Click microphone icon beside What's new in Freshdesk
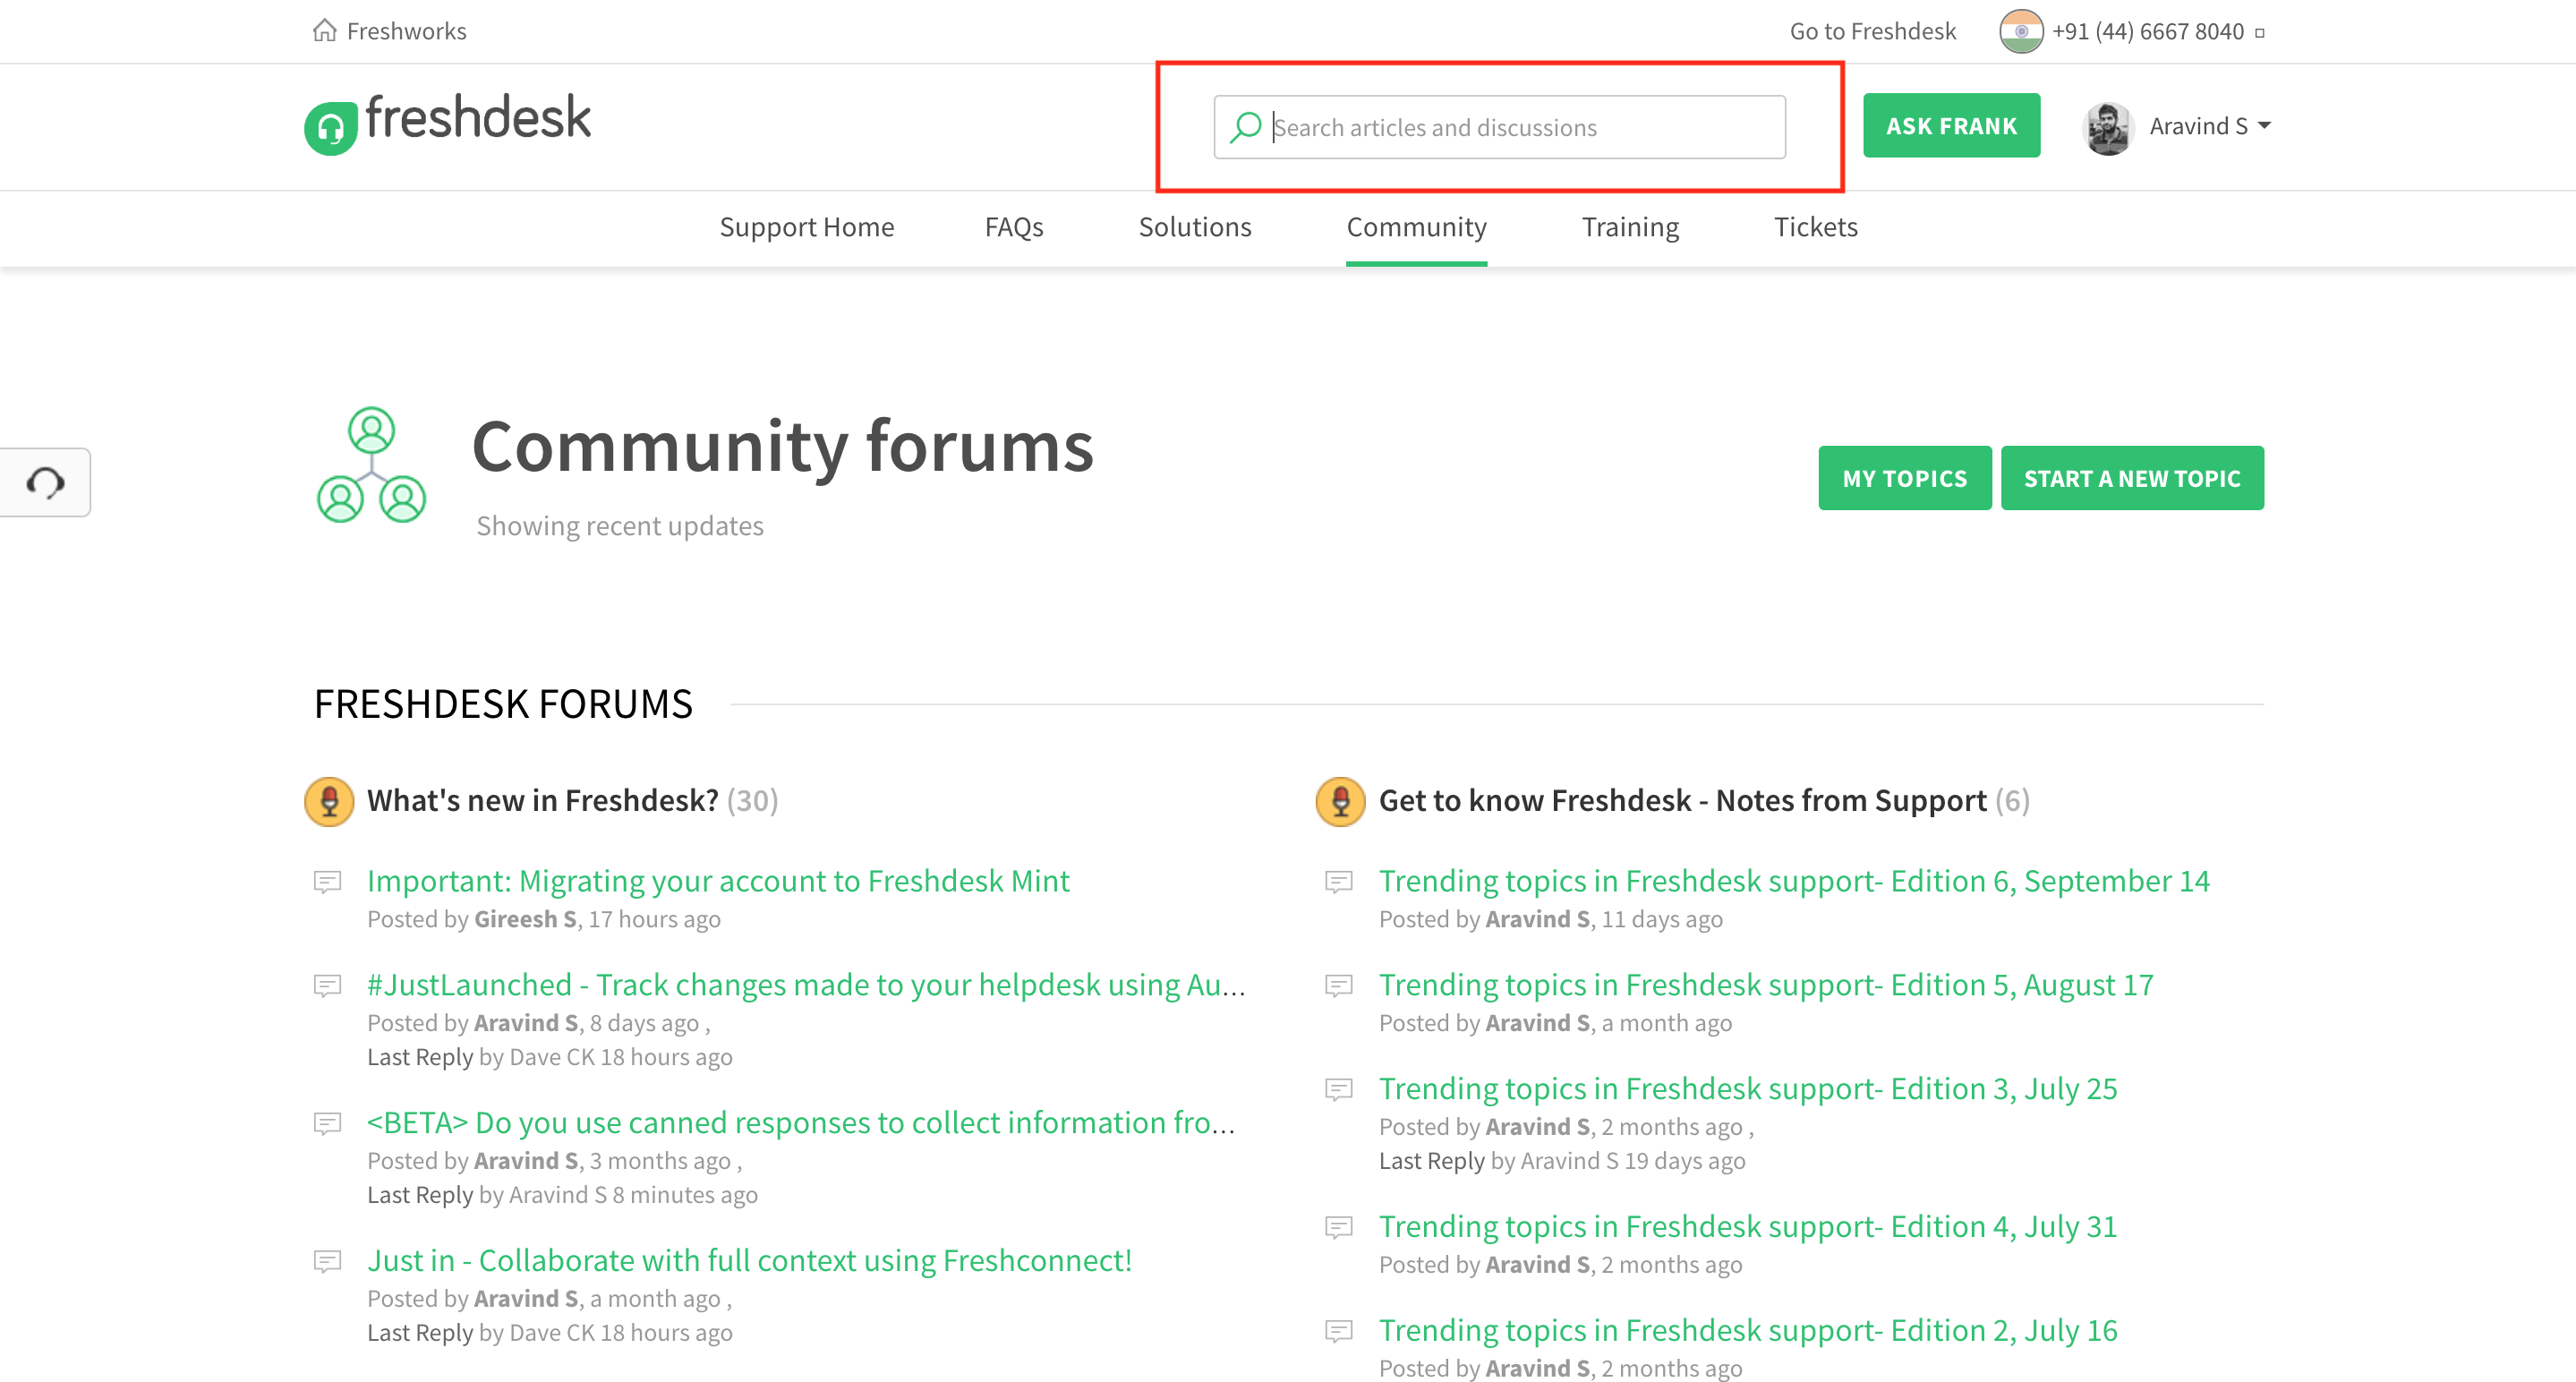The width and height of the screenshot is (2576, 1382). point(329,801)
